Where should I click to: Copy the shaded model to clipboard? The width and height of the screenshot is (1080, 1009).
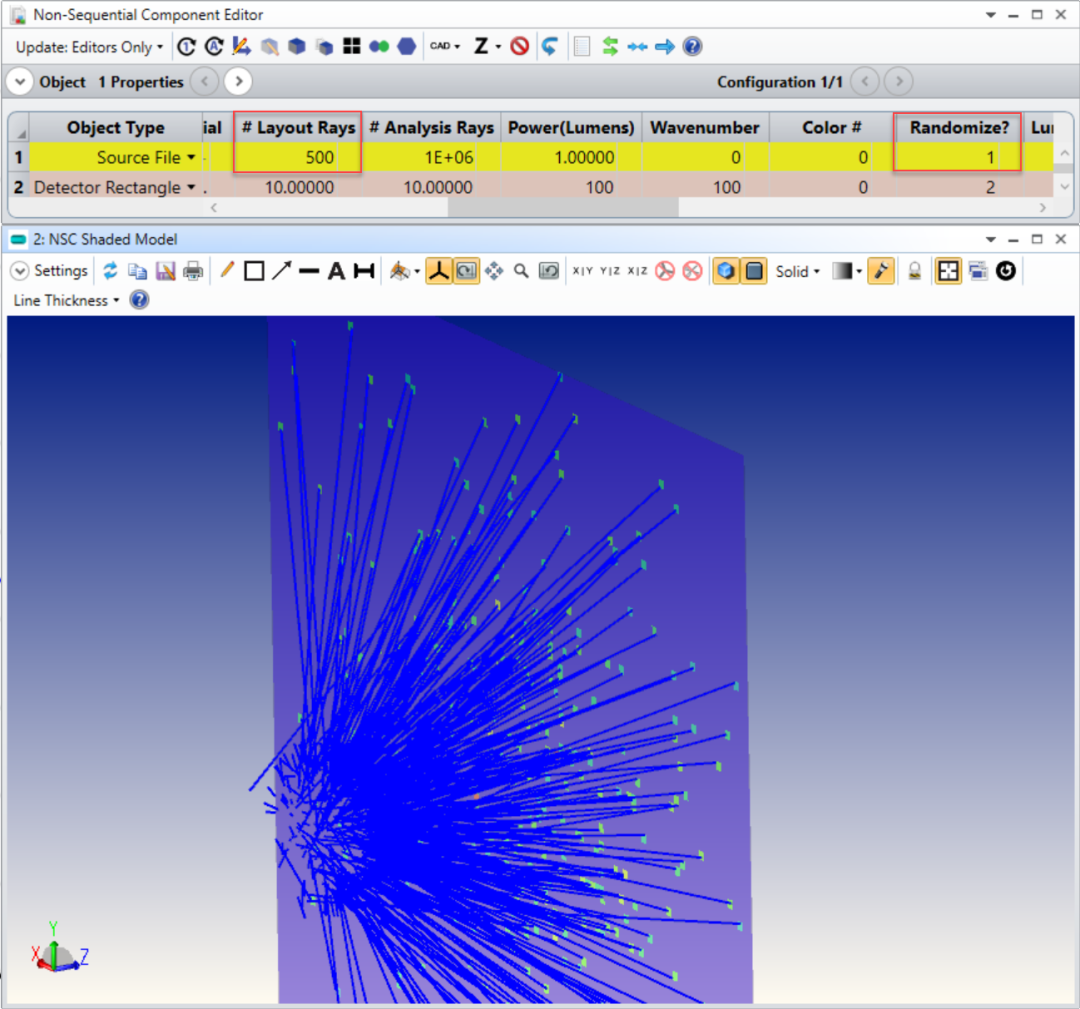138,270
